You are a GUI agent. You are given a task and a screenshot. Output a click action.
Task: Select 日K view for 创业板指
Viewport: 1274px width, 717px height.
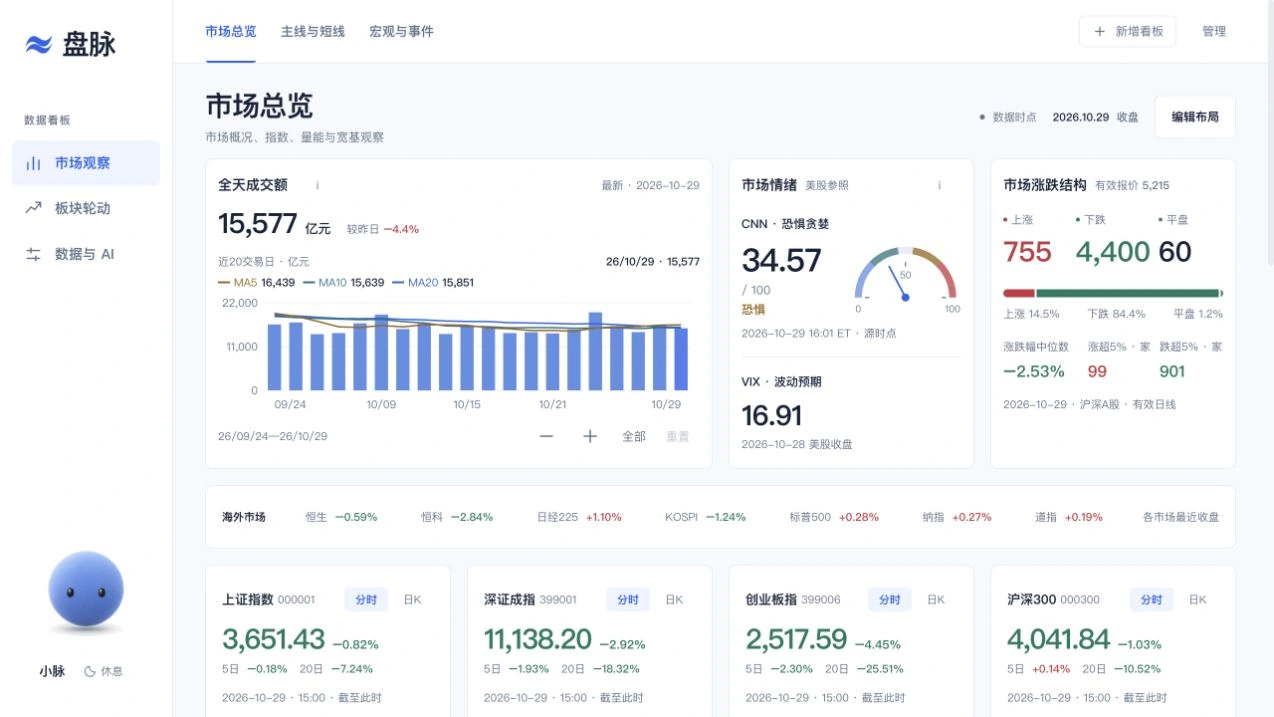coord(936,600)
